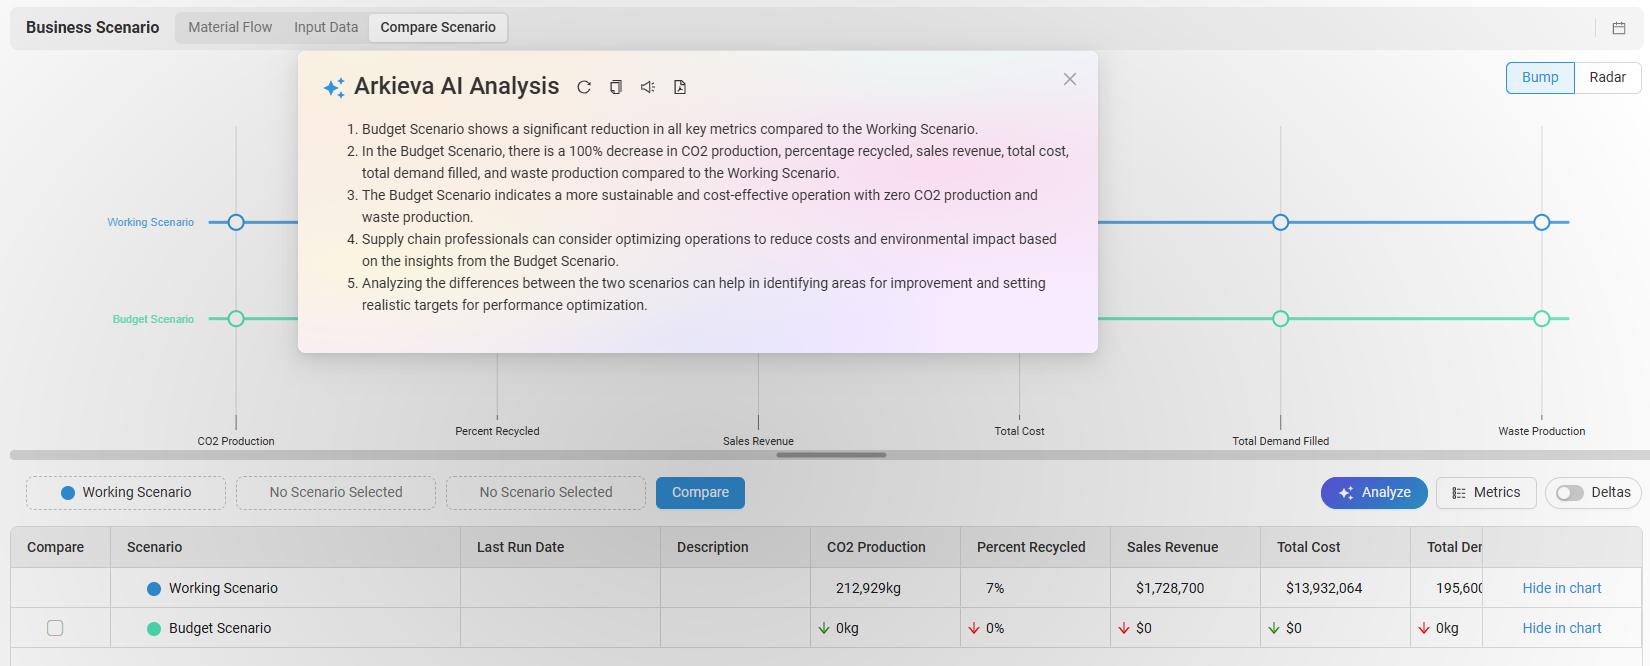Click the Working Scenario CO2 Production chart point
The height and width of the screenshot is (666, 1650).
click(x=236, y=222)
